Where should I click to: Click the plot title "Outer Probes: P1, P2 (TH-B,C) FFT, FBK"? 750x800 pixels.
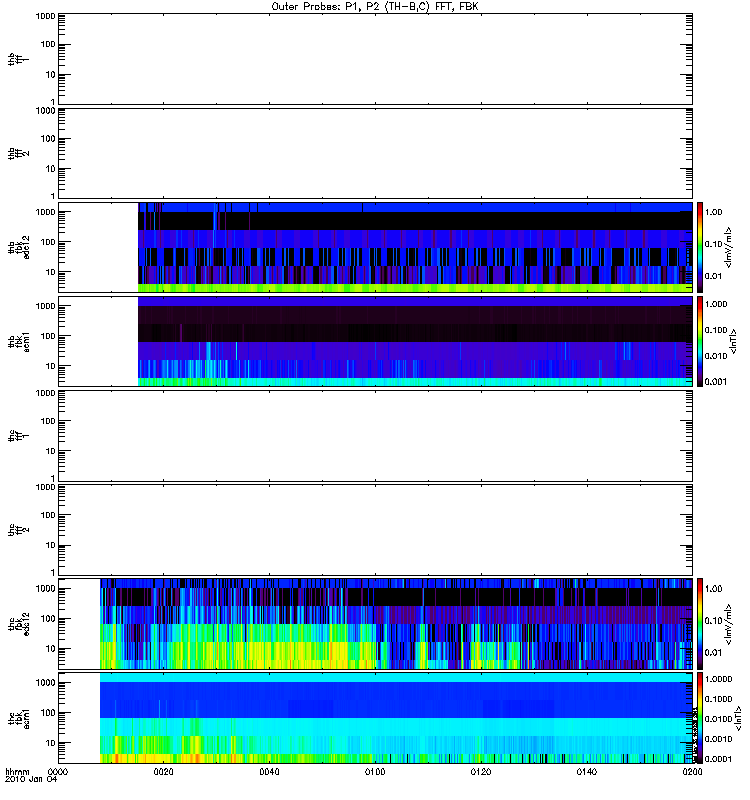tap(375, 7)
